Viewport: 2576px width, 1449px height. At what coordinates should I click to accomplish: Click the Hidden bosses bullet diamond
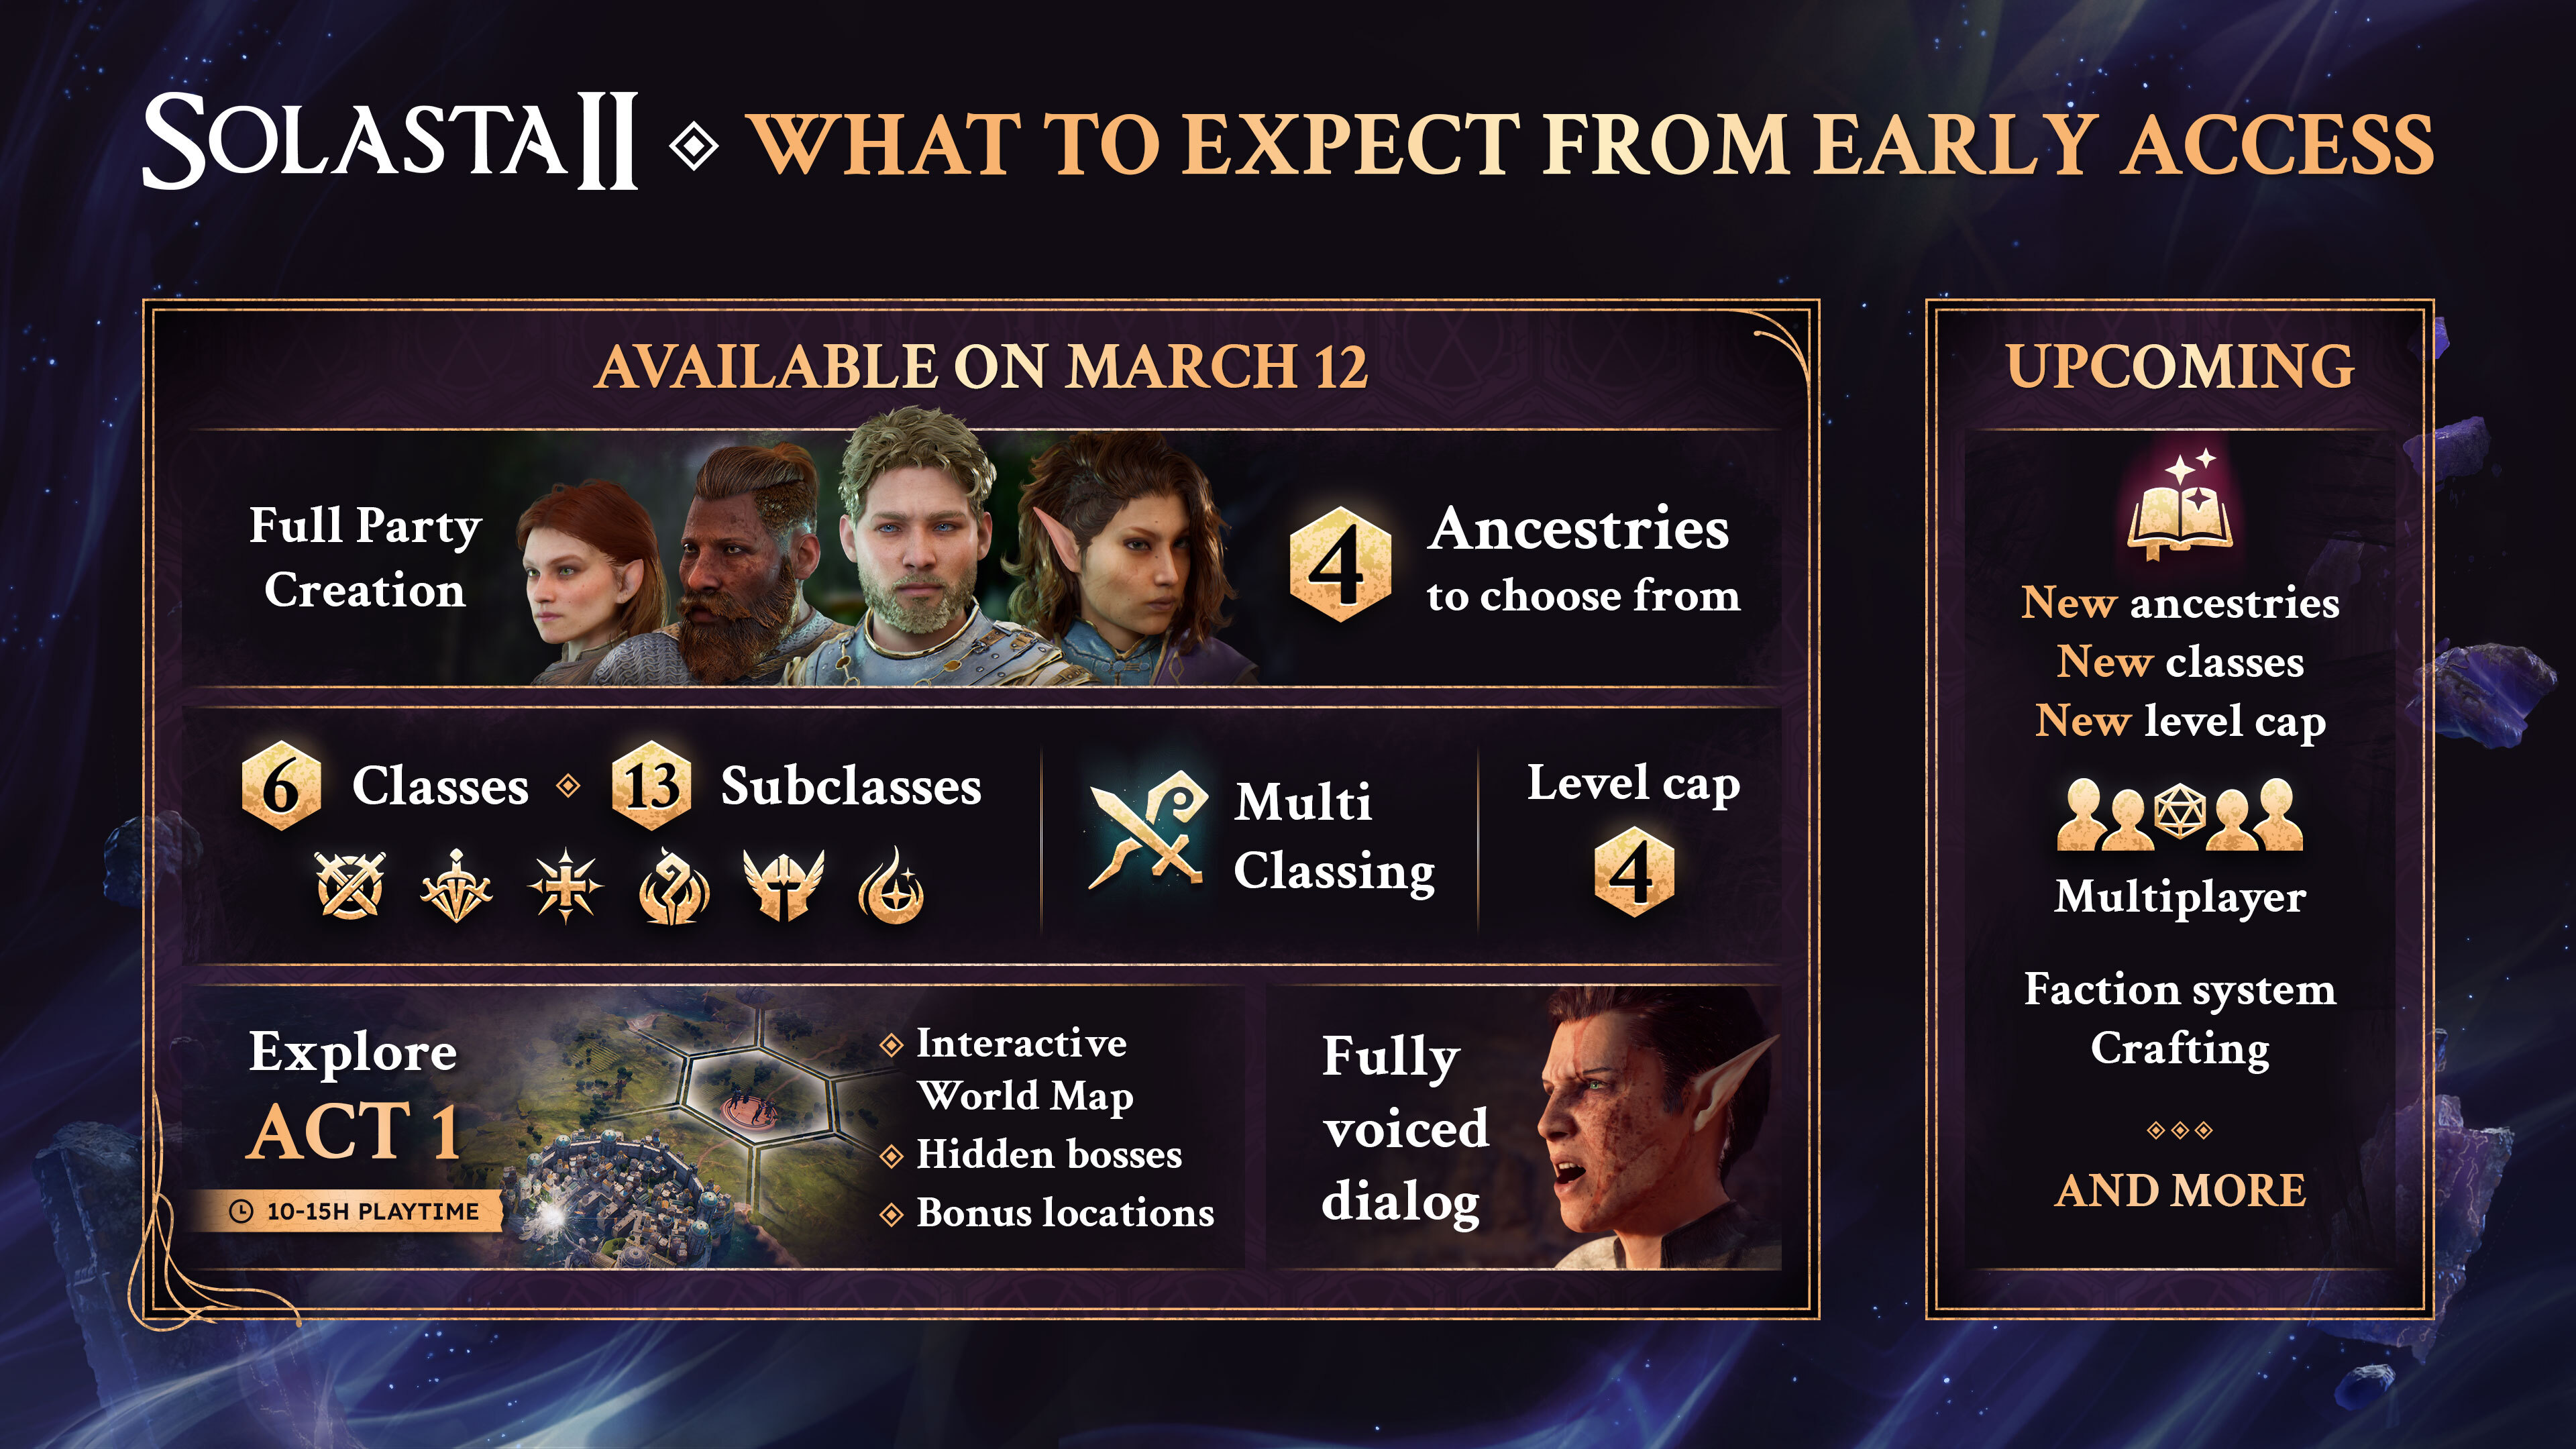pos(891,1156)
